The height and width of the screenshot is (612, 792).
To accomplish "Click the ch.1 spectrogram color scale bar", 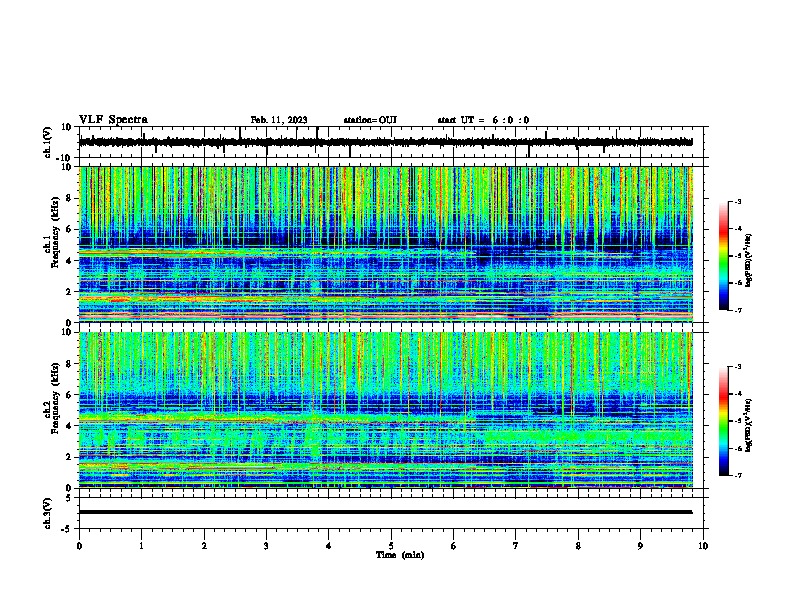I will (x=724, y=255).
